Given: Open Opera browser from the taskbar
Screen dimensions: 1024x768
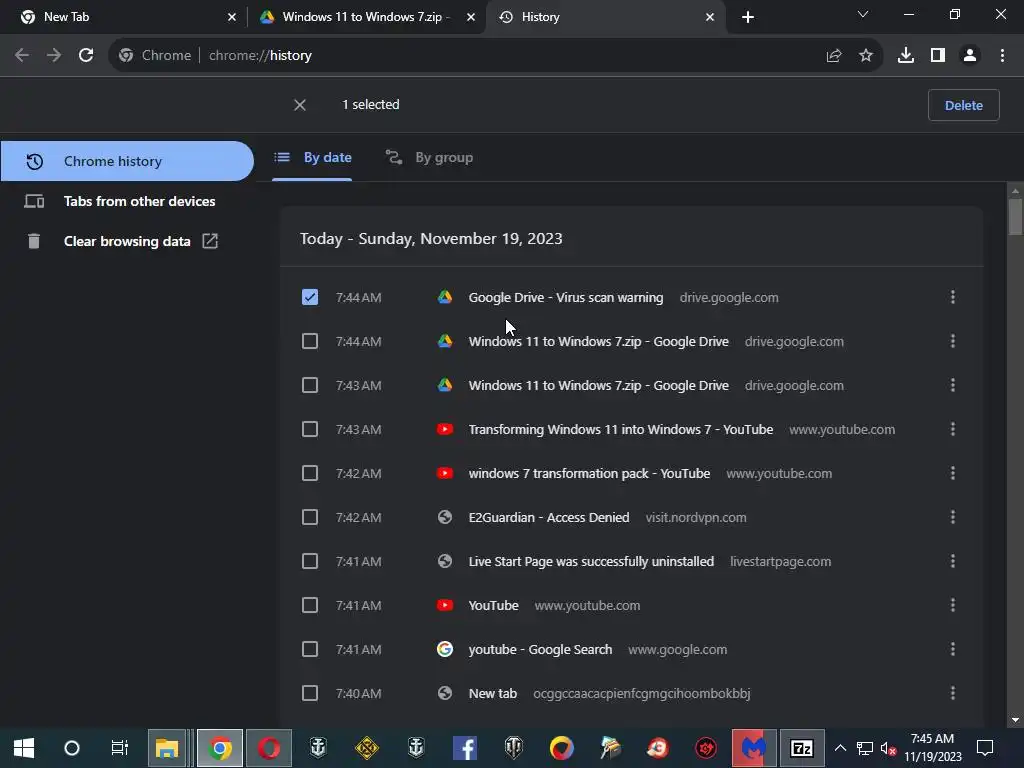Looking at the screenshot, I should 269,748.
